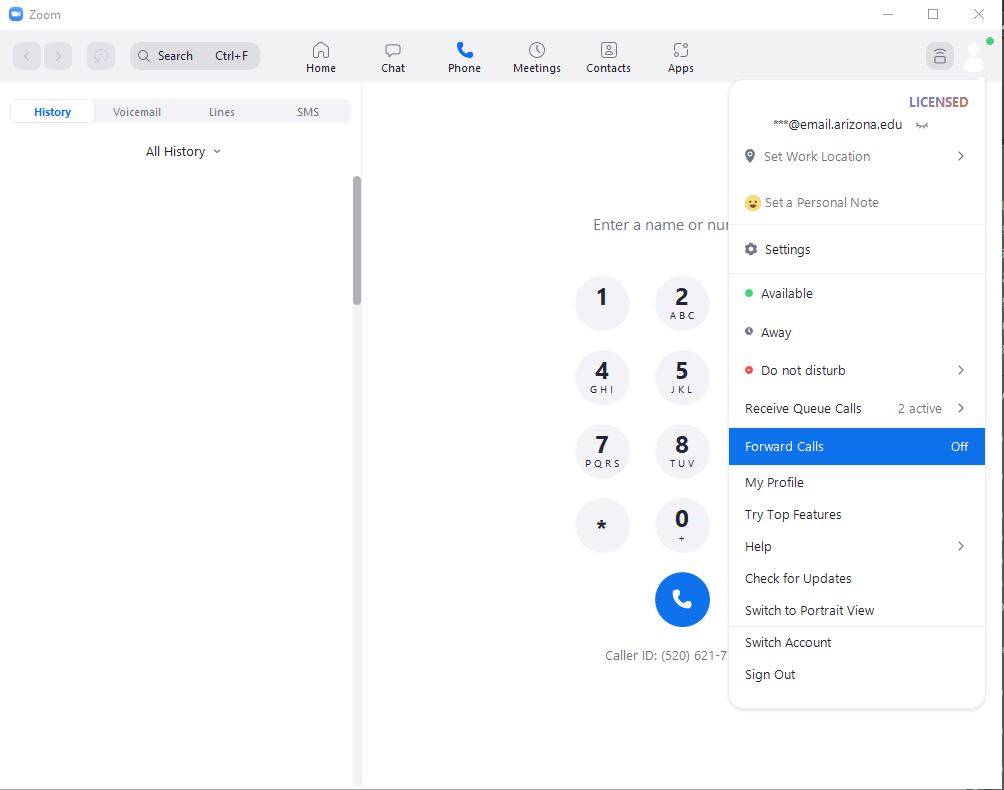Viewport: 1004px width, 790px height.
Task: Click the 2 active queue count
Action: (x=919, y=408)
